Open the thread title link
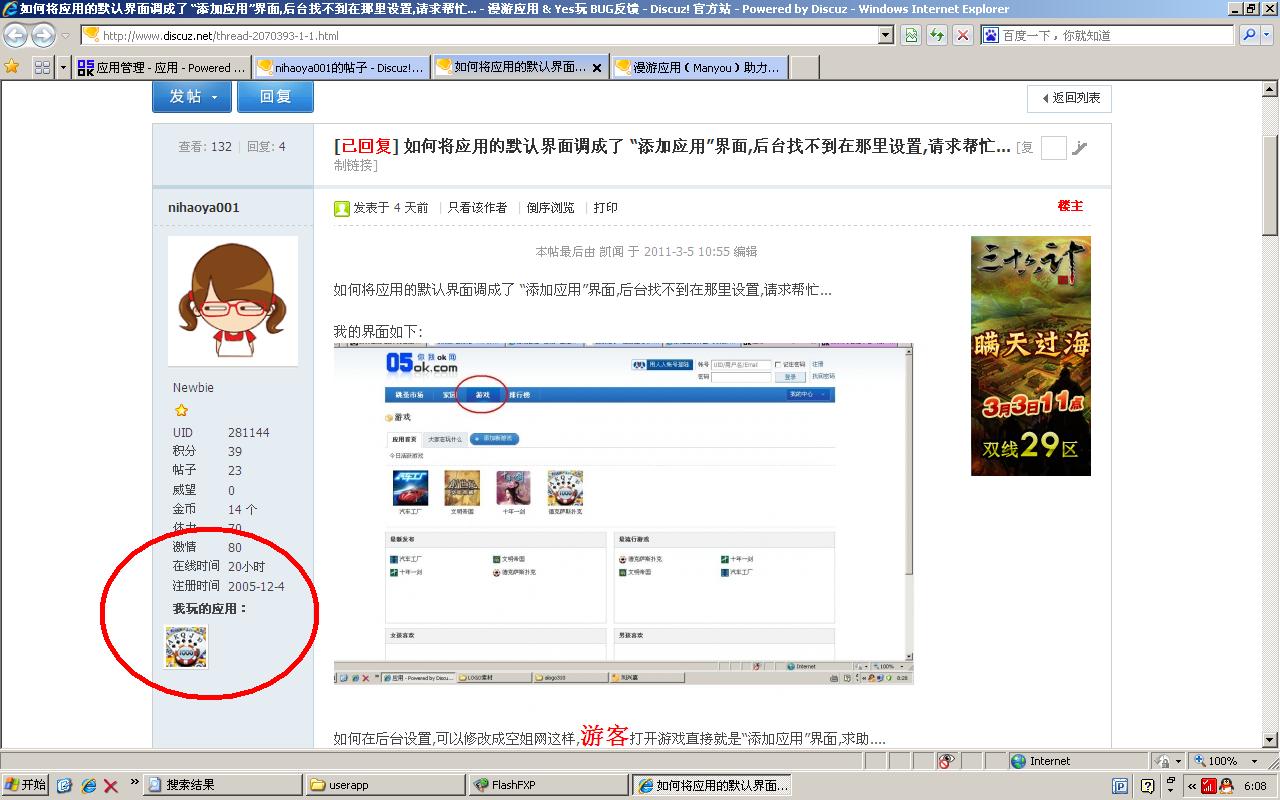 click(707, 147)
